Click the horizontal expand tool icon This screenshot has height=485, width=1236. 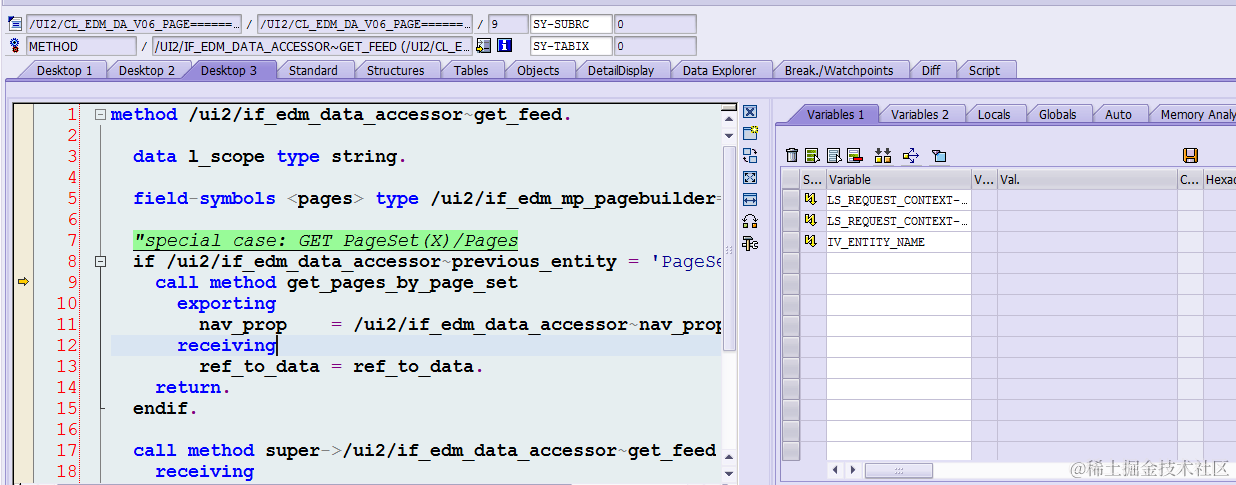(x=751, y=199)
